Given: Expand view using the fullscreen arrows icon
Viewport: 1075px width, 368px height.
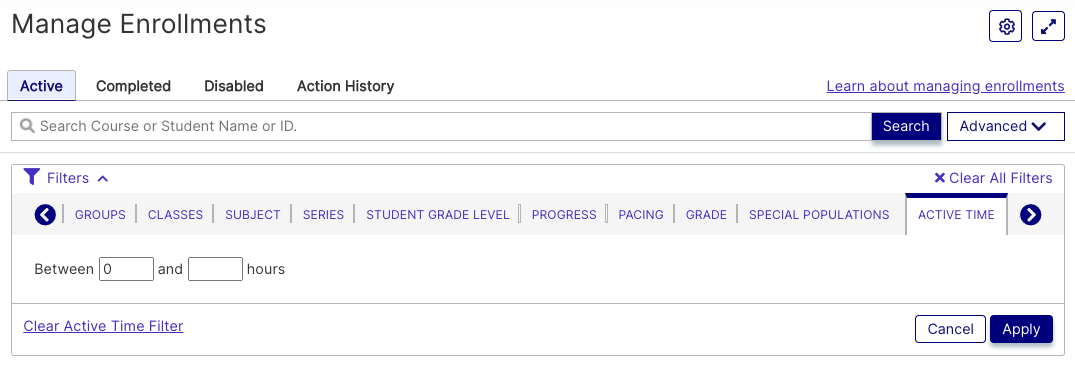Looking at the screenshot, I should [1048, 27].
